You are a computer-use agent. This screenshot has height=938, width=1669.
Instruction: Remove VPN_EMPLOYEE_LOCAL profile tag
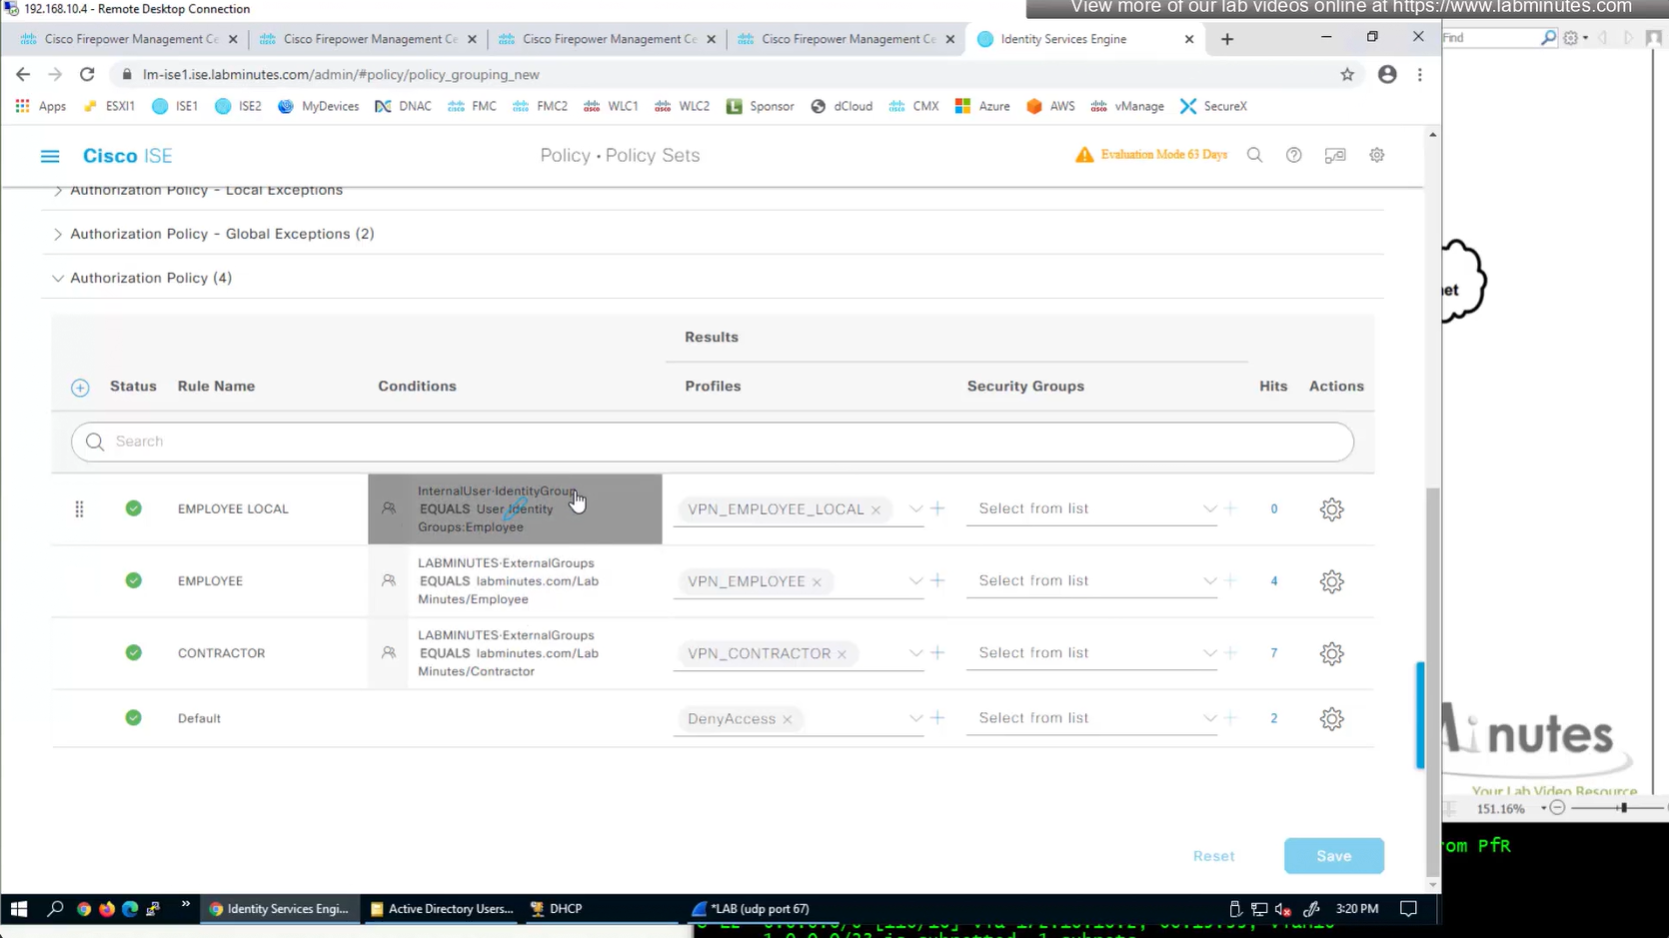click(x=876, y=510)
